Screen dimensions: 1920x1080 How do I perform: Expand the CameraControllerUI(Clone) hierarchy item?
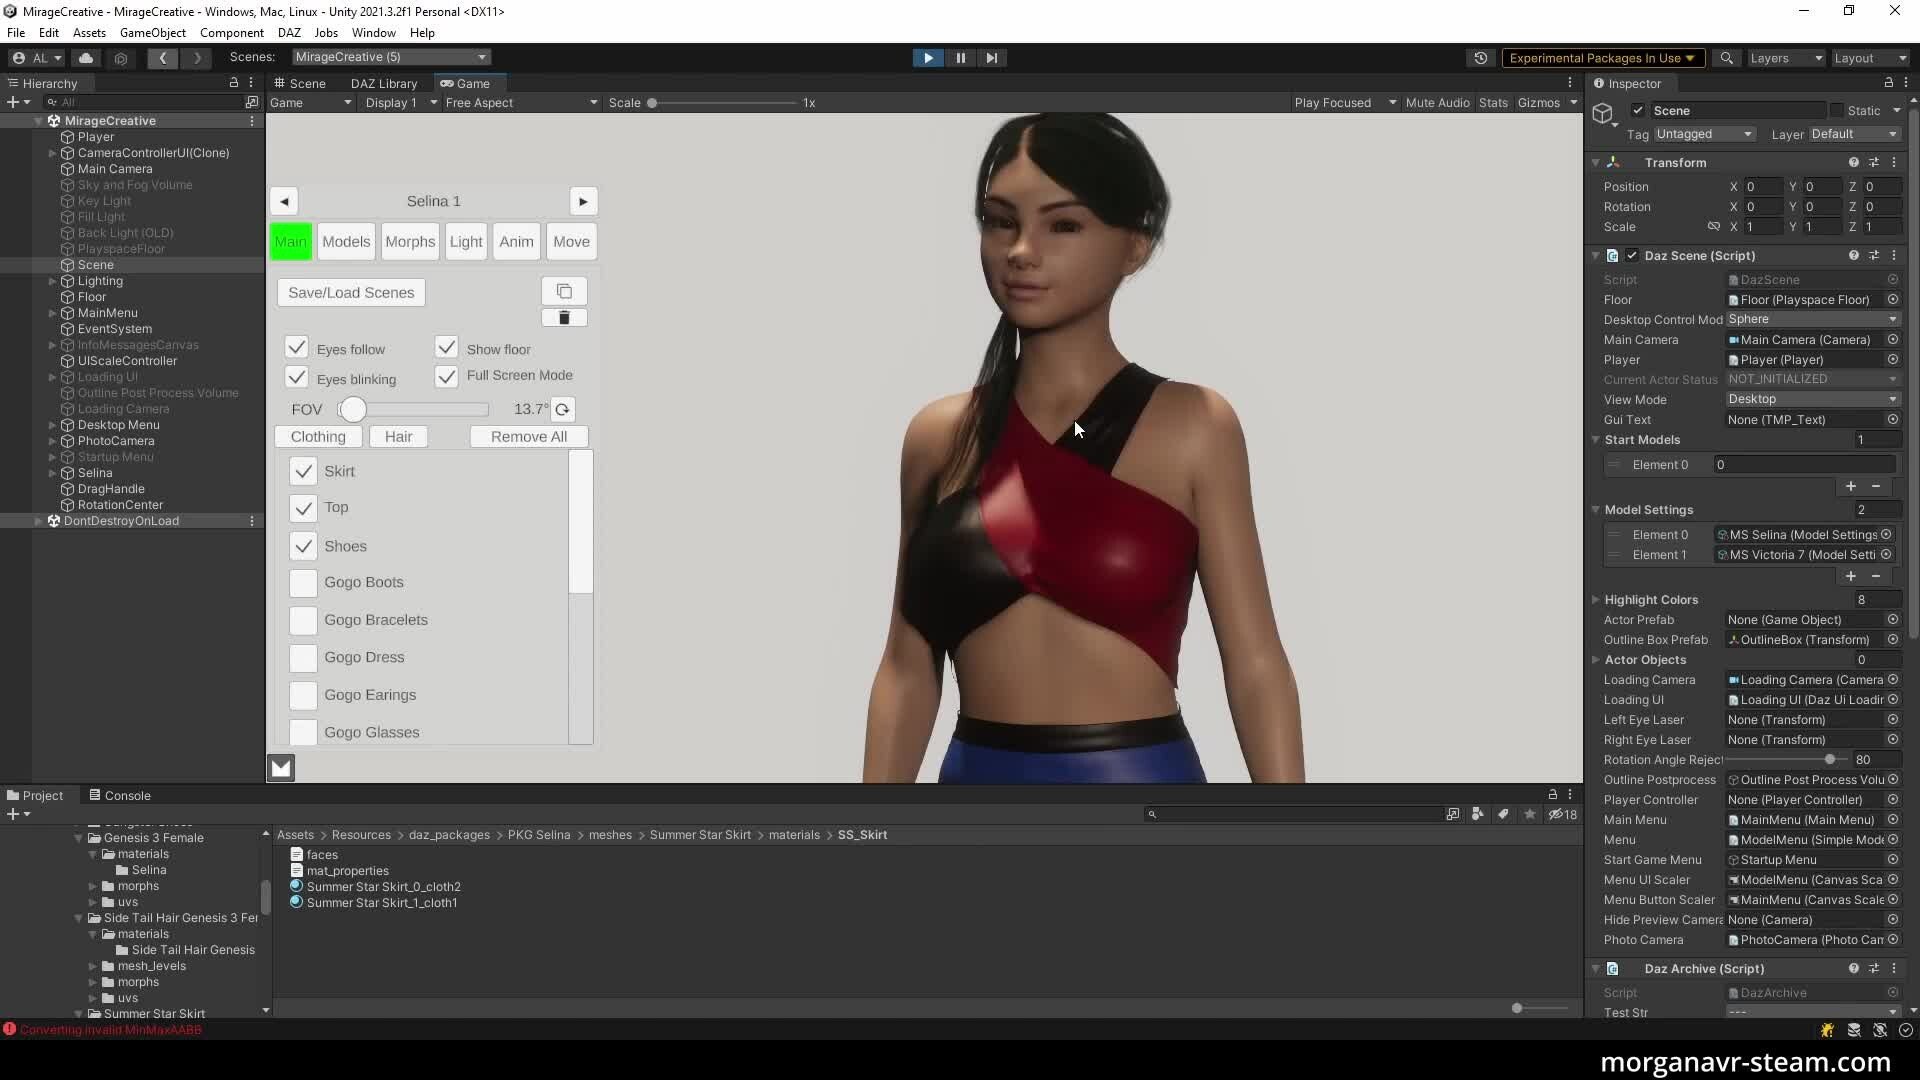click(x=52, y=153)
